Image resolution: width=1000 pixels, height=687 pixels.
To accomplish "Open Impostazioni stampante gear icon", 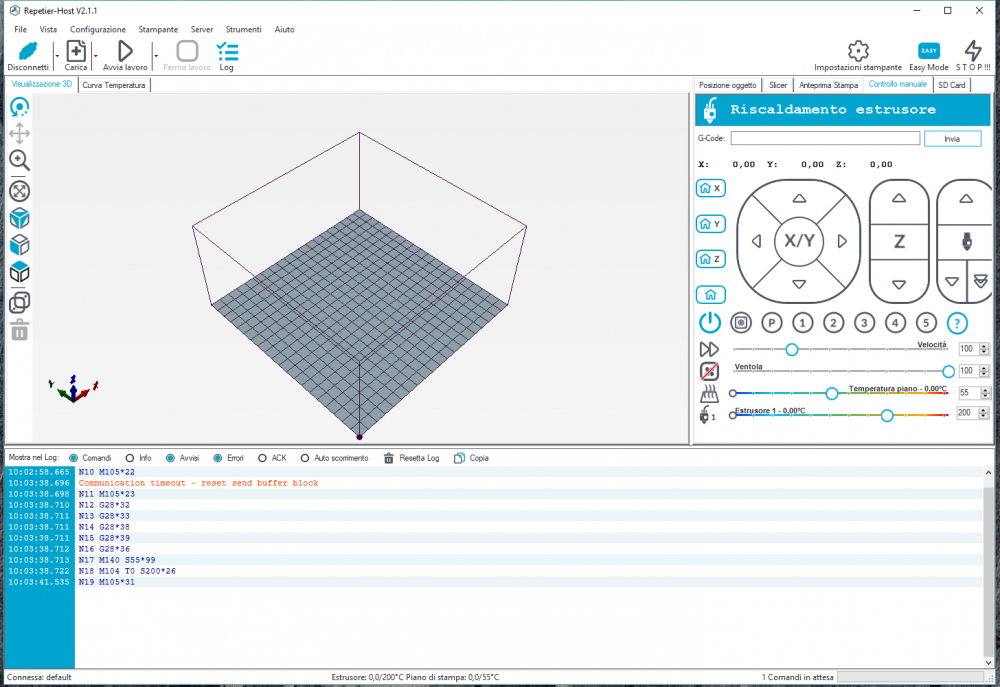I will 857,51.
